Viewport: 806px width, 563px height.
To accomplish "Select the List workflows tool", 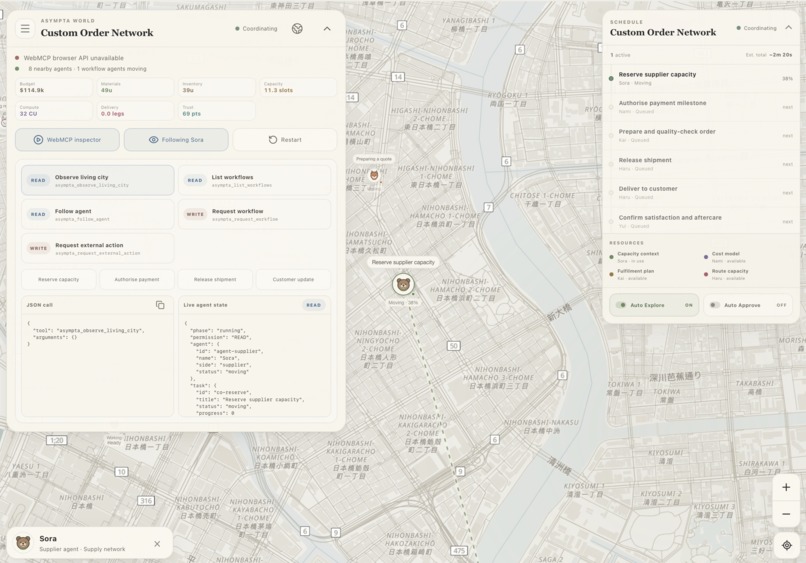I will pyautogui.click(x=254, y=180).
